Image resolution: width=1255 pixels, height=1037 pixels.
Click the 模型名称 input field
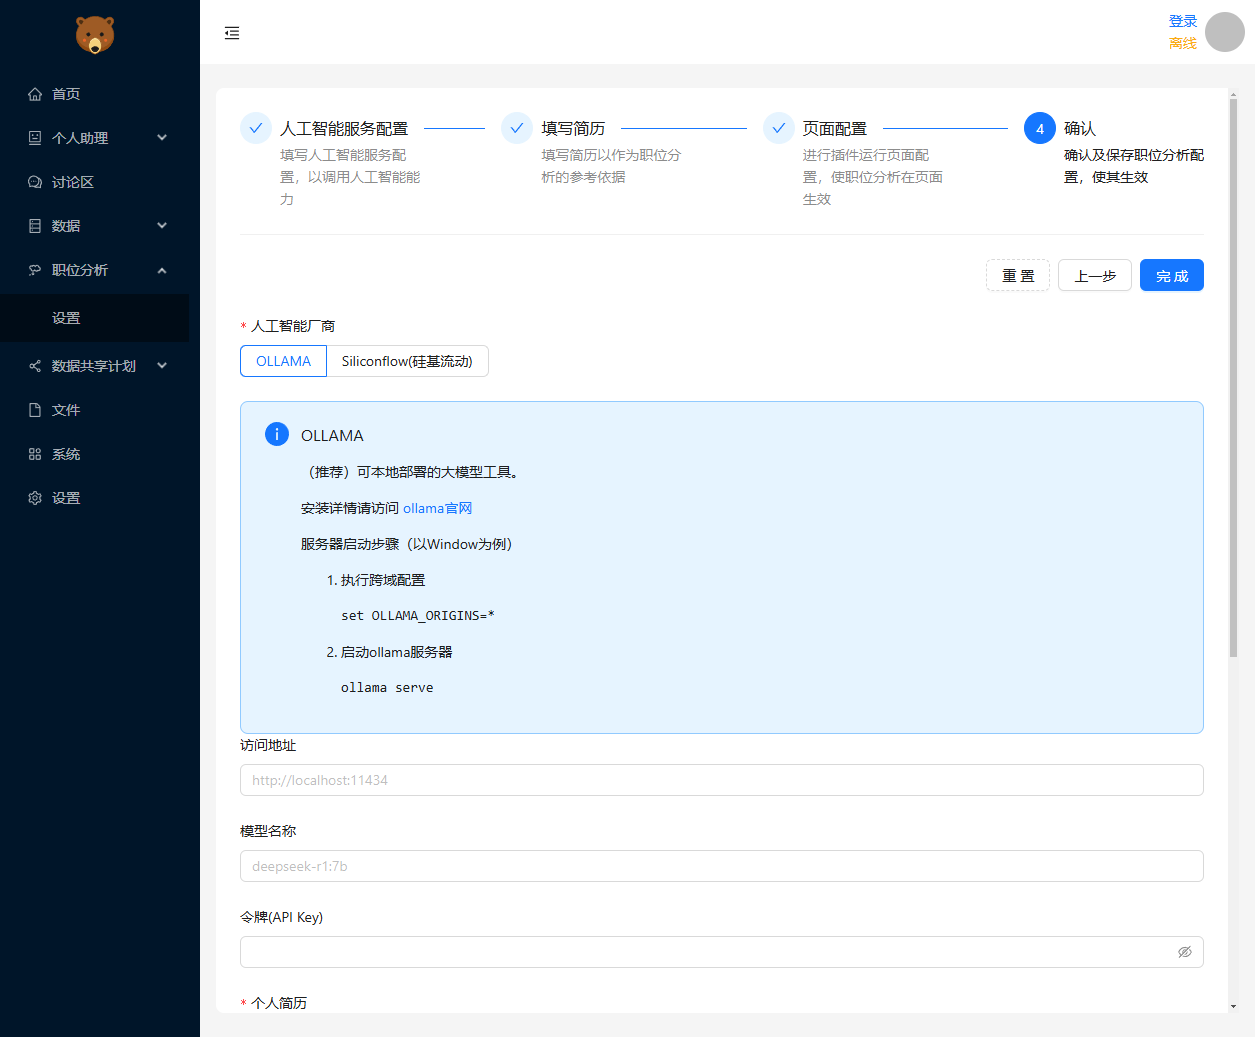pos(722,866)
